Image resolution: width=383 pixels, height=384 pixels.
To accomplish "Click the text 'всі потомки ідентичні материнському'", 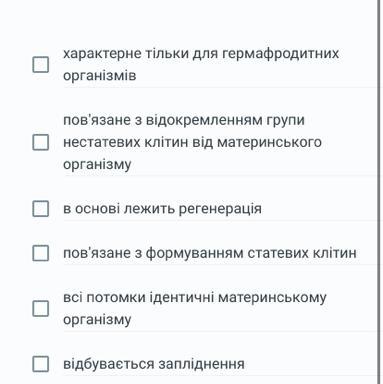I will 195,297.
